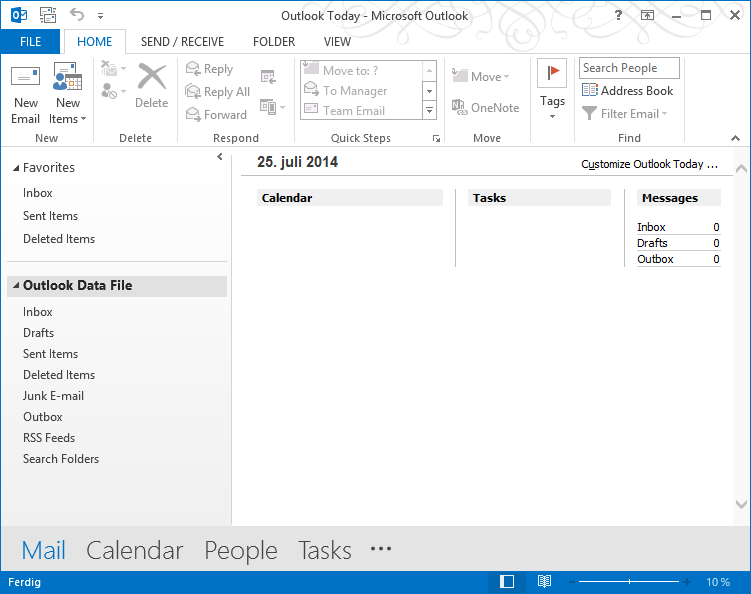751x594 pixels.
Task: Click the Undo quick access icon
Action: pyautogui.click(x=77, y=15)
